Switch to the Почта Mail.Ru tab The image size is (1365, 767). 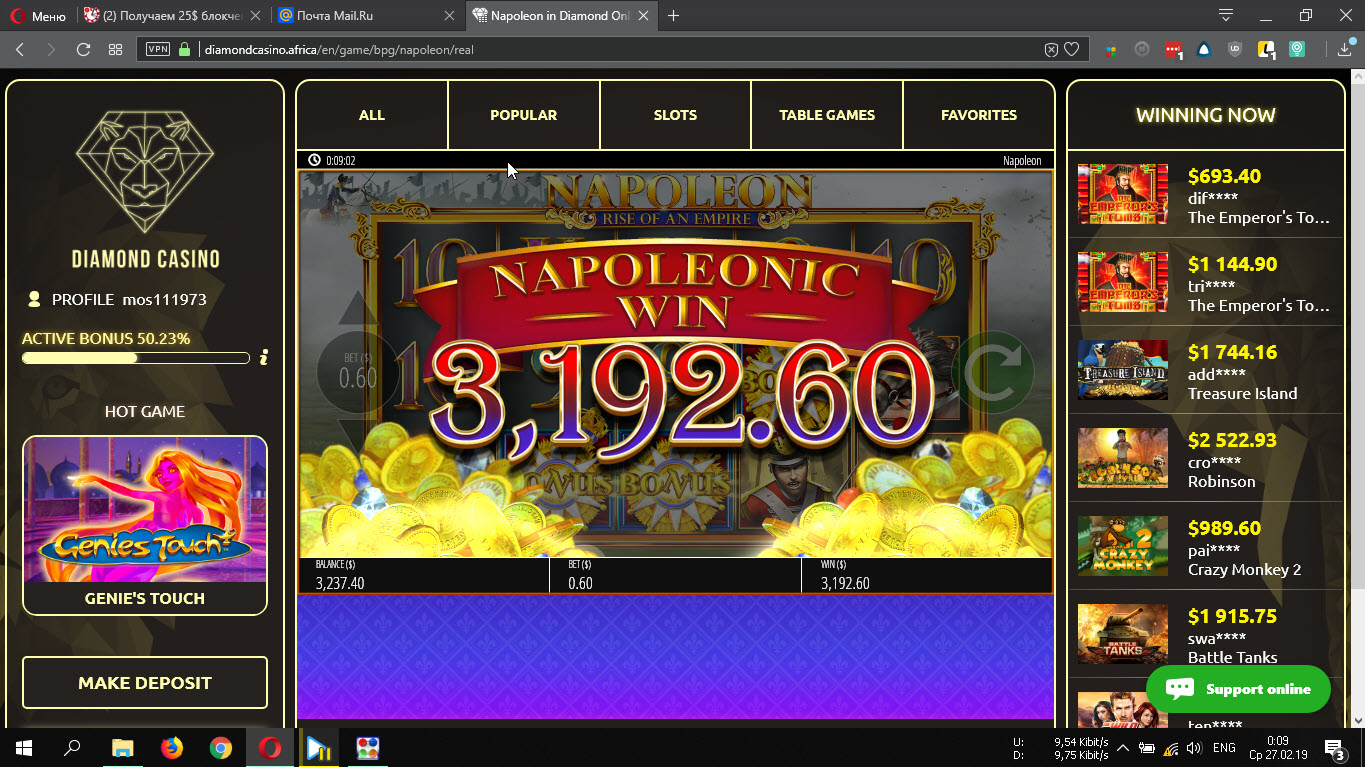366,16
